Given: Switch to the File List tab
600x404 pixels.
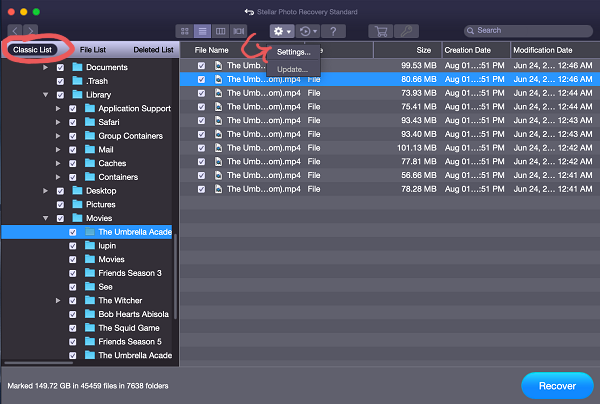Looking at the screenshot, I should click(x=93, y=50).
